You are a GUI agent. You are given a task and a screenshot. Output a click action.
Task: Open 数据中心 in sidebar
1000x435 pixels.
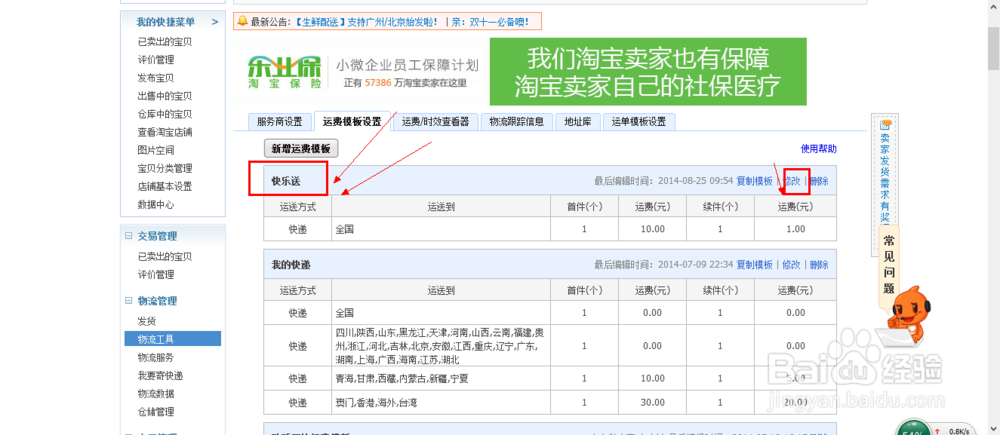point(156,205)
